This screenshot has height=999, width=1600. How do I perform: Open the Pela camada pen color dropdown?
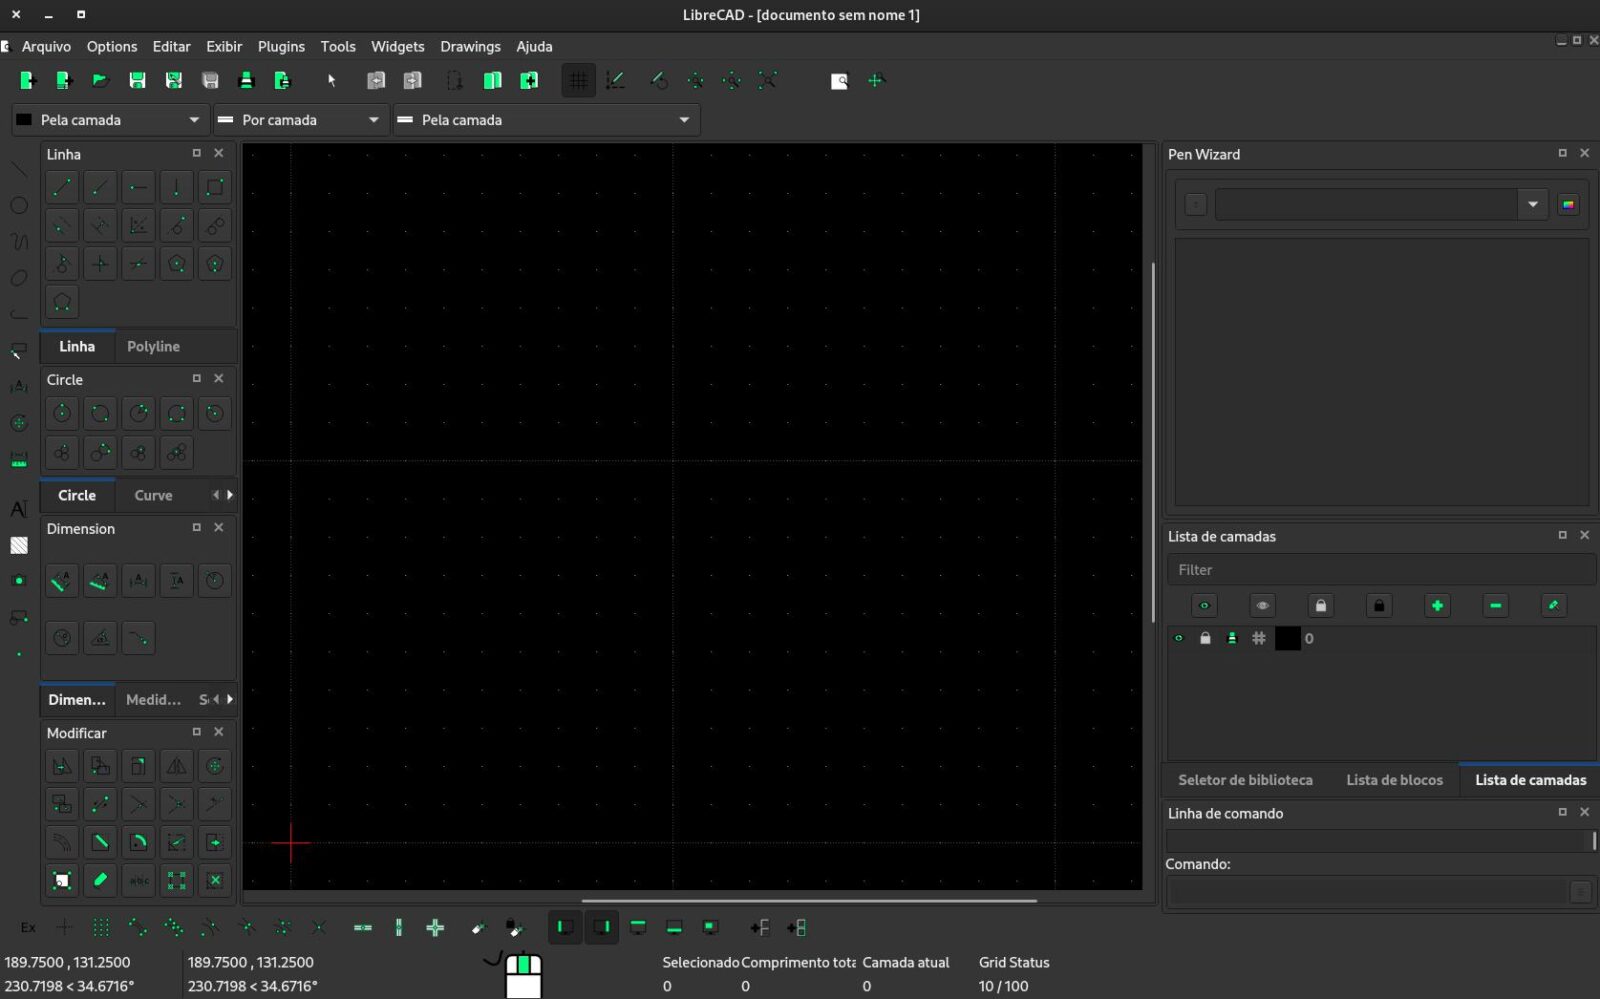click(193, 119)
